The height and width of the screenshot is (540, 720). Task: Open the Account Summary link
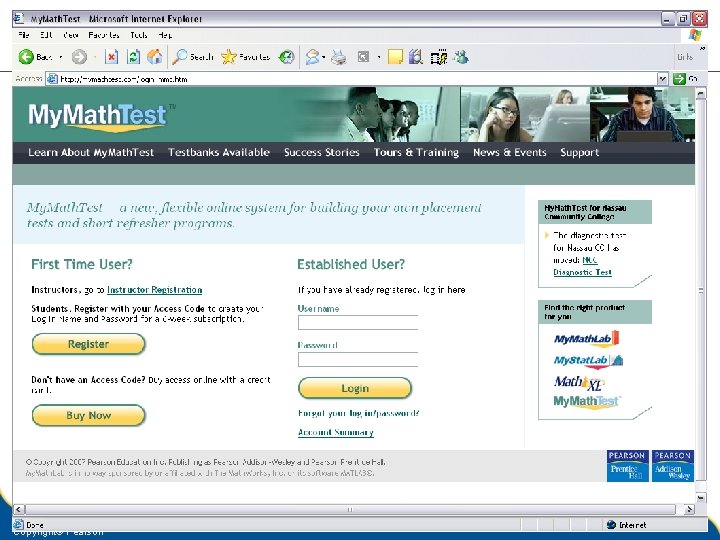click(336, 433)
